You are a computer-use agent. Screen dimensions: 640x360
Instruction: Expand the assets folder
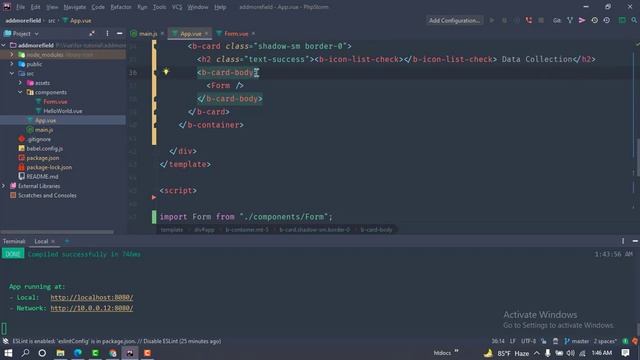20,83
